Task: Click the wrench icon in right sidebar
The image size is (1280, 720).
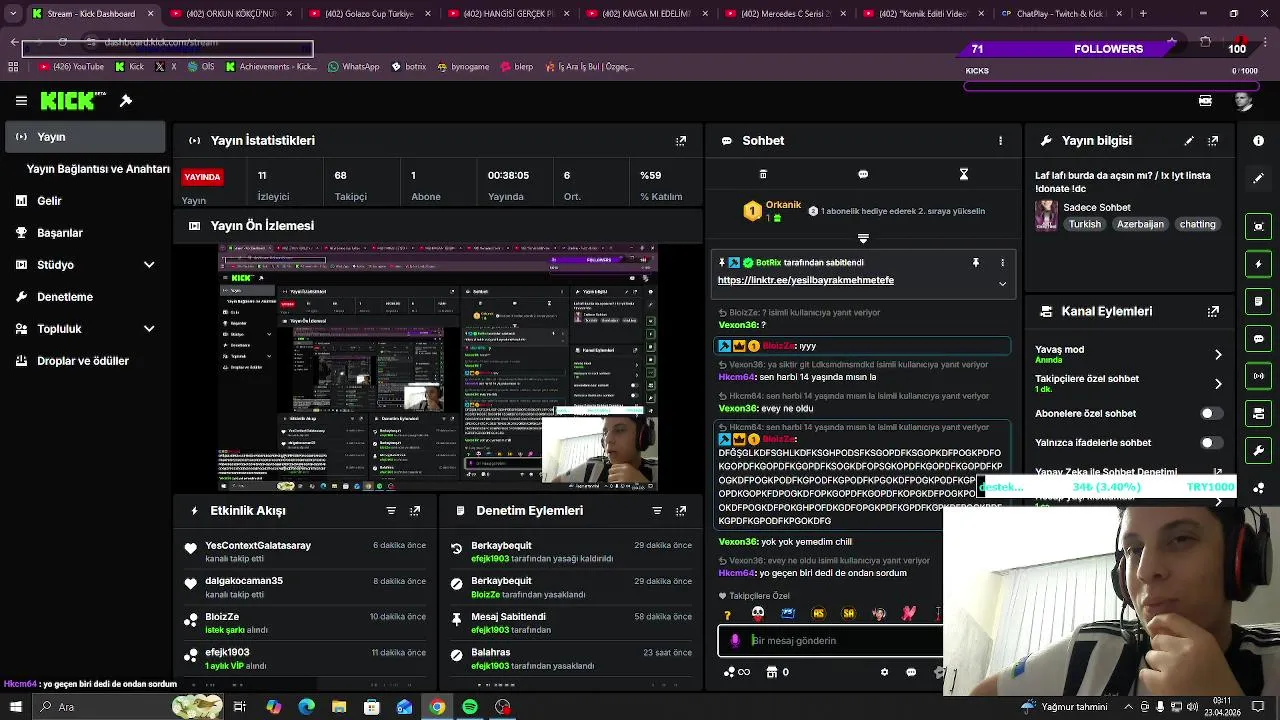Action: pyautogui.click(x=1259, y=450)
